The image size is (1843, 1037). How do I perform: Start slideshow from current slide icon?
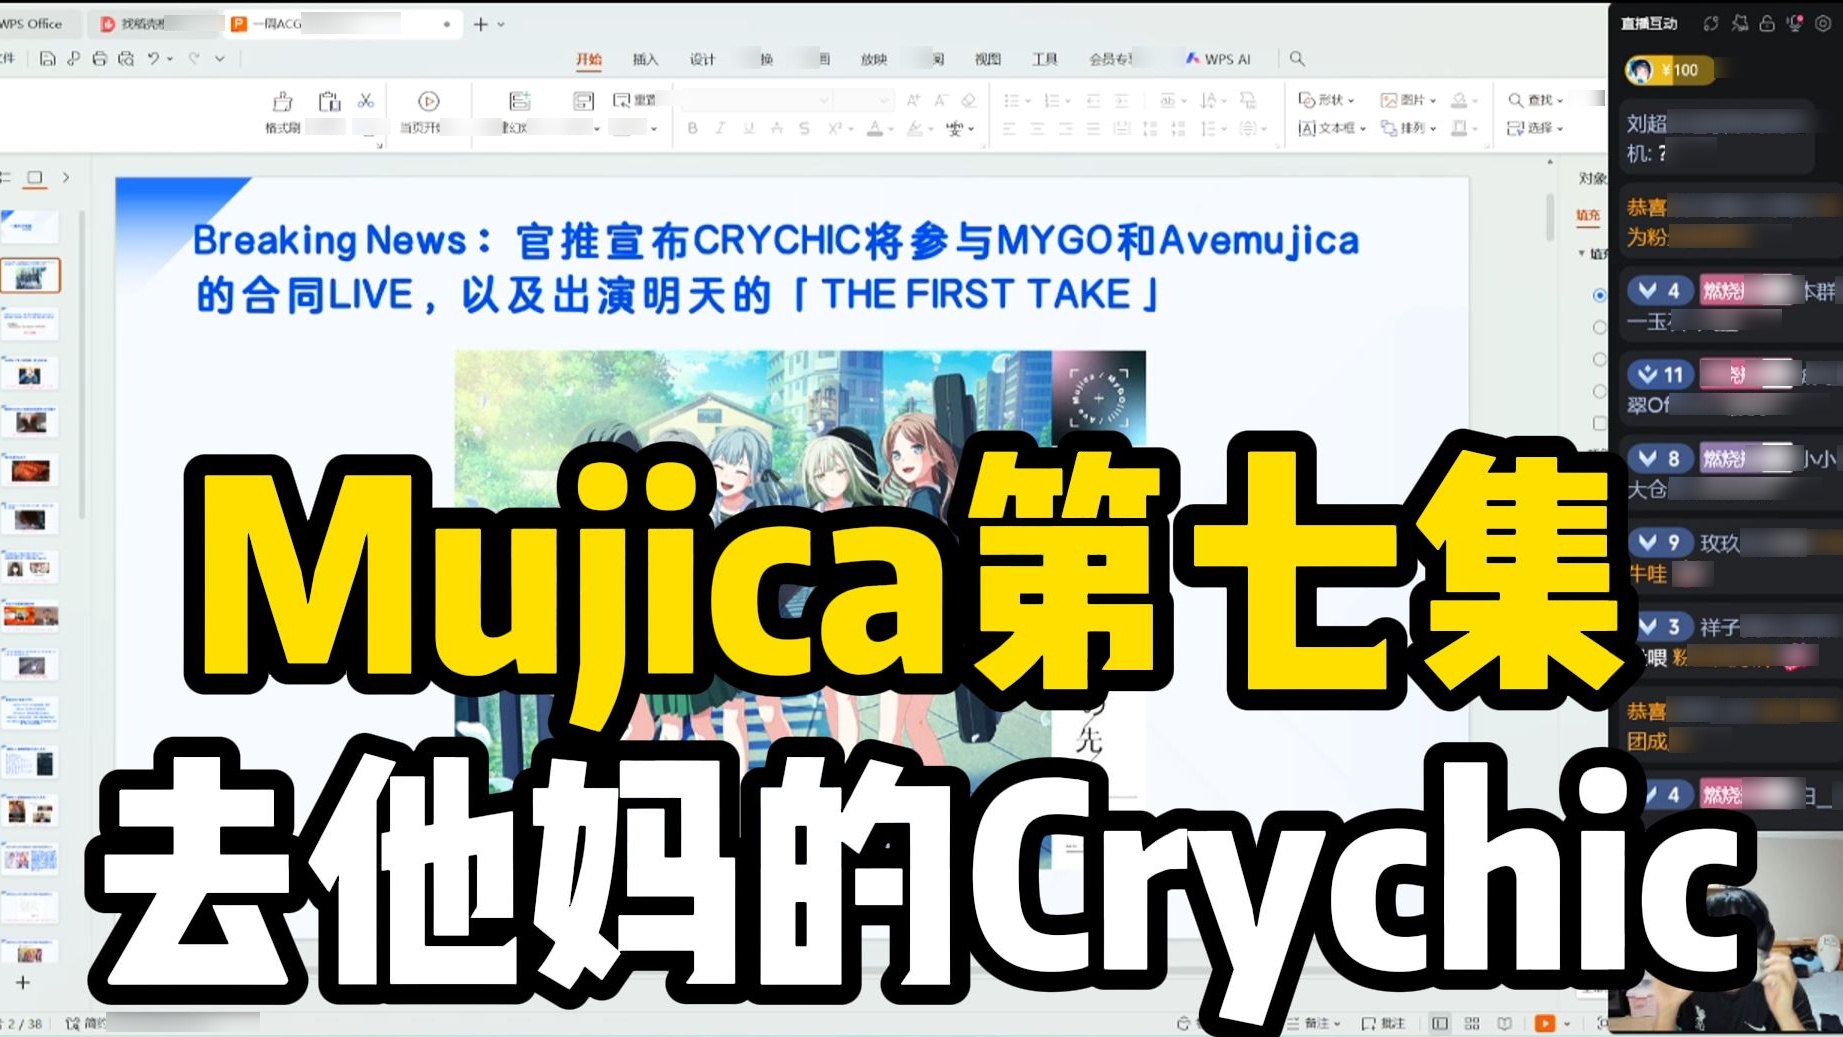[428, 101]
